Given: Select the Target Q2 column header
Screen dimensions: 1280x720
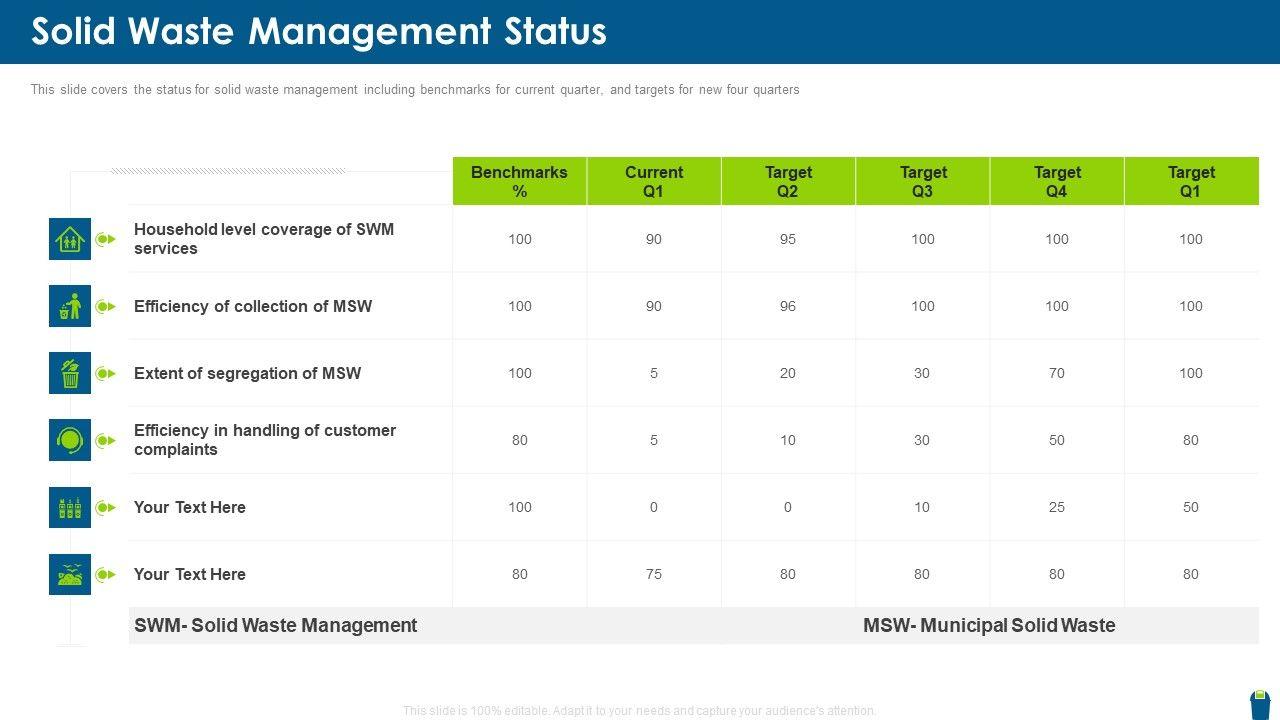Looking at the screenshot, I should pos(788,181).
